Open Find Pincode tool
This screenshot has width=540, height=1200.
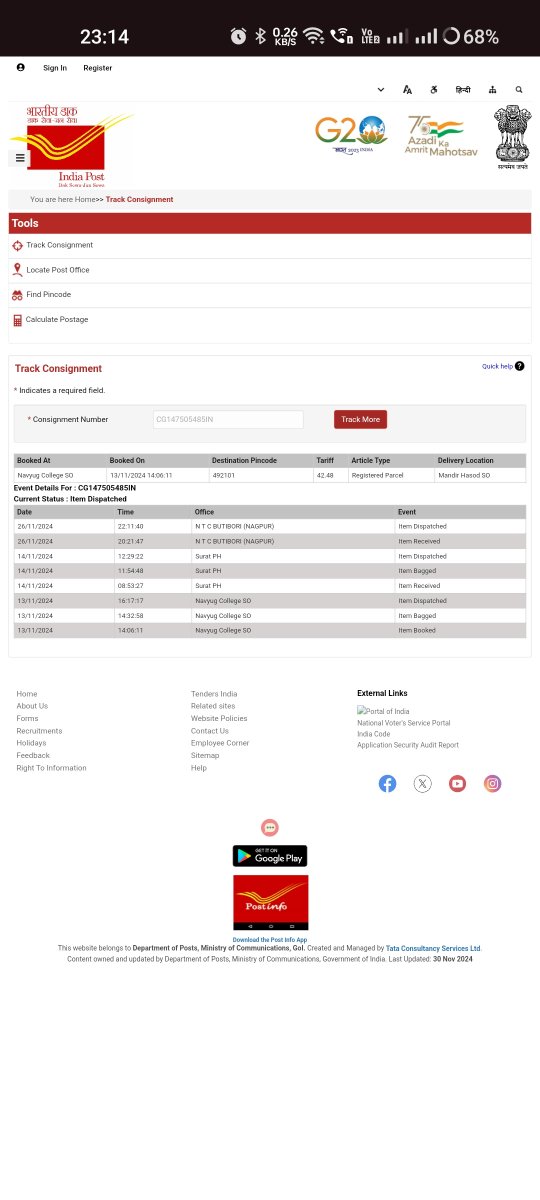click(48, 295)
